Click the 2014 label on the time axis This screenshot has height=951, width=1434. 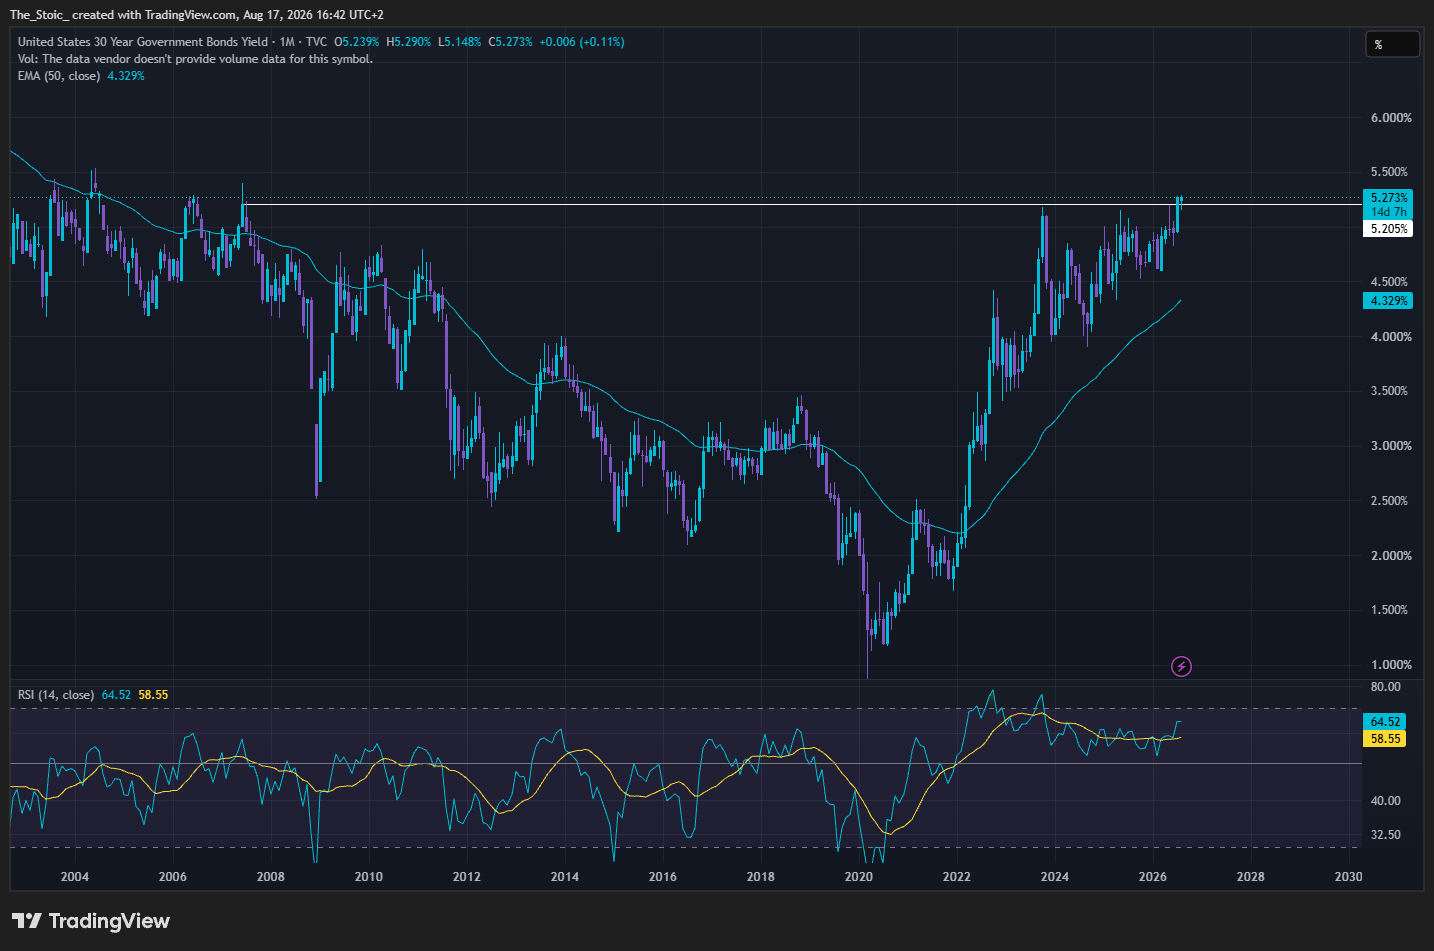click(x=565, y=877)
